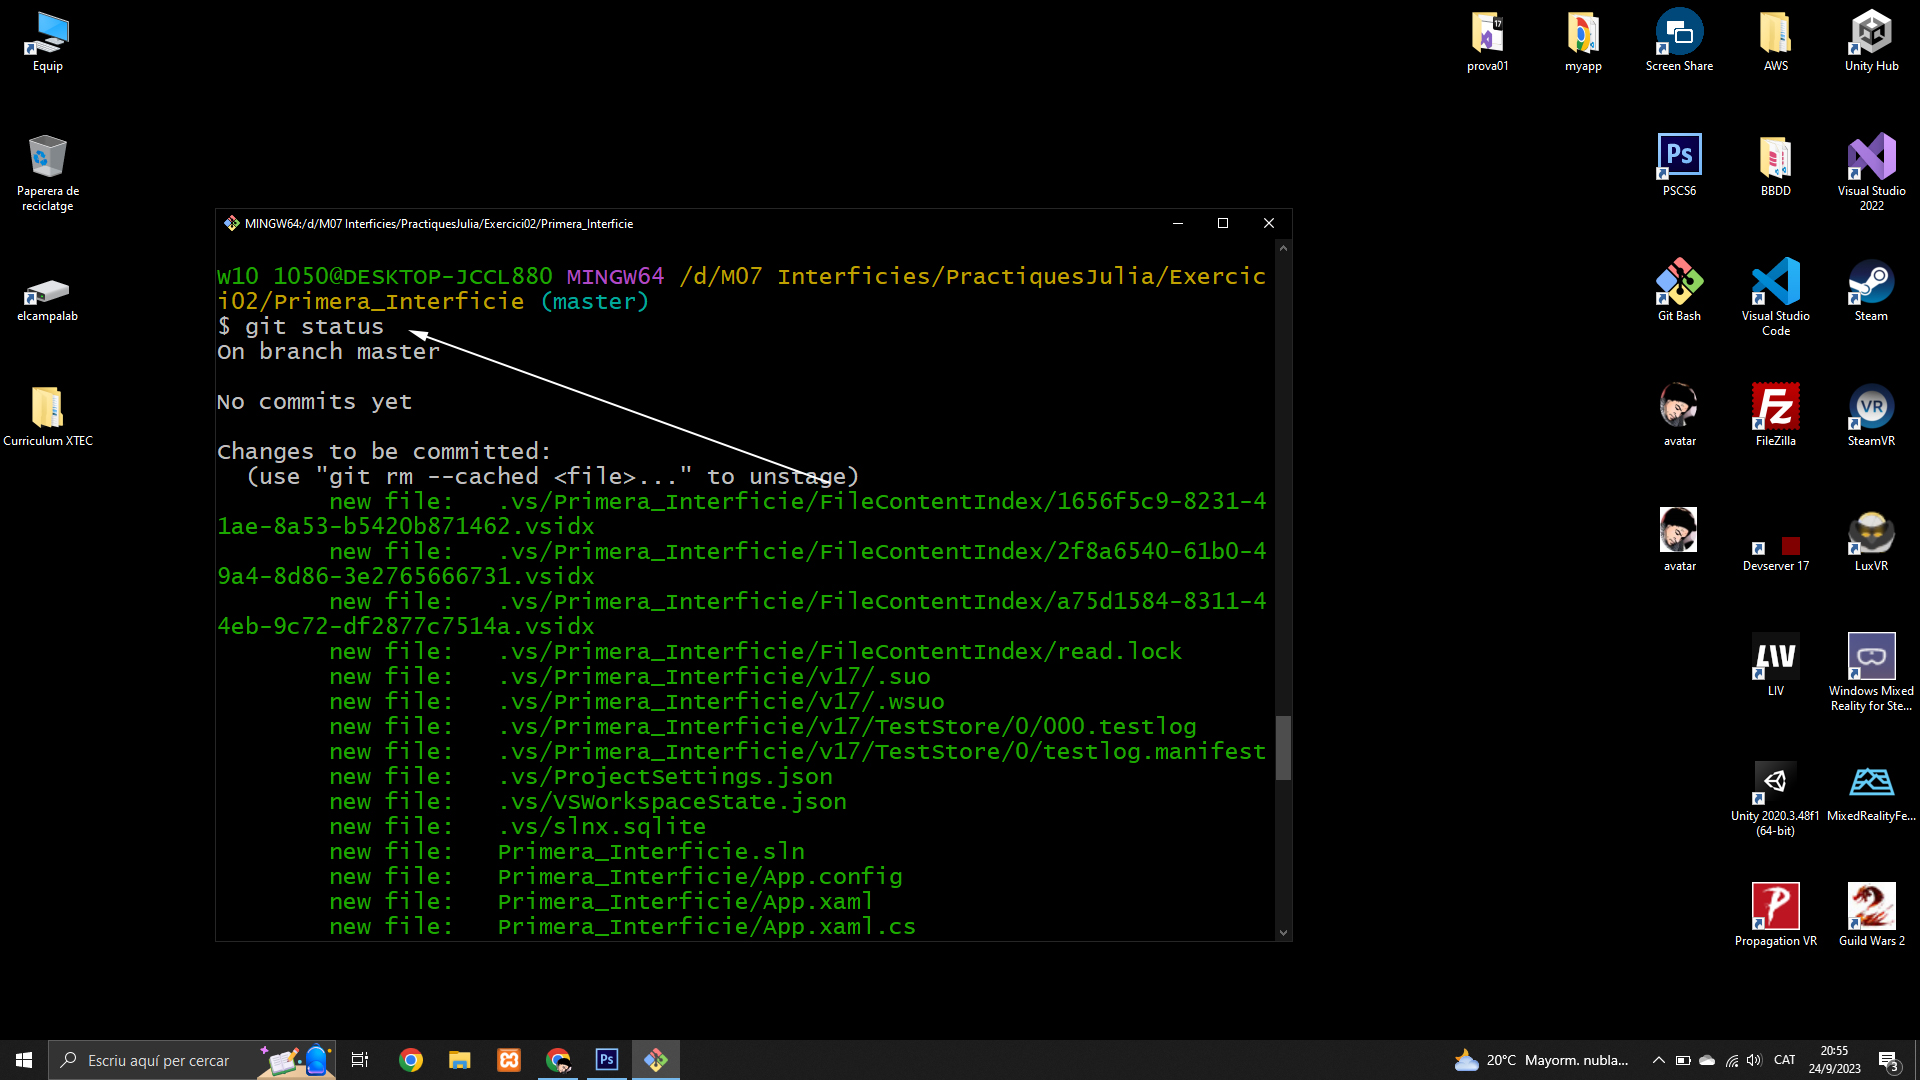Switch to Photoshop in the taskbar
The width and height of the screenshot is (1920, 1080).
point(607,1060)
